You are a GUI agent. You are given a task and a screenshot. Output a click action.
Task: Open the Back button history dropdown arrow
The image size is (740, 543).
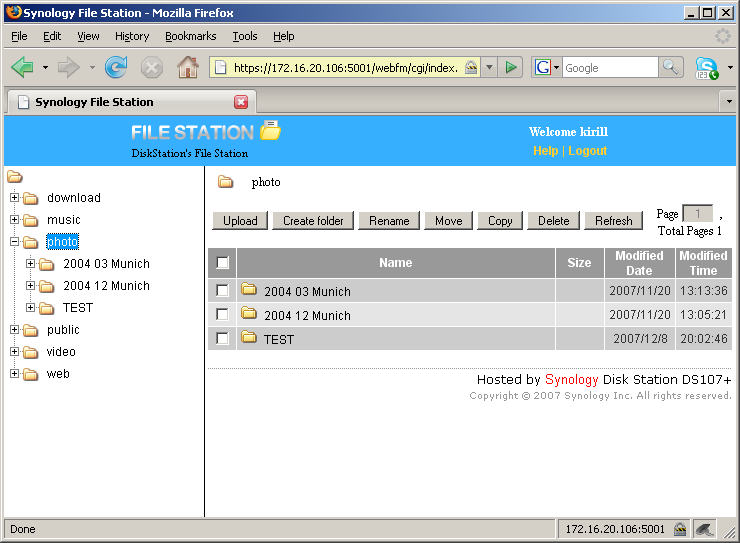point(45,67)
